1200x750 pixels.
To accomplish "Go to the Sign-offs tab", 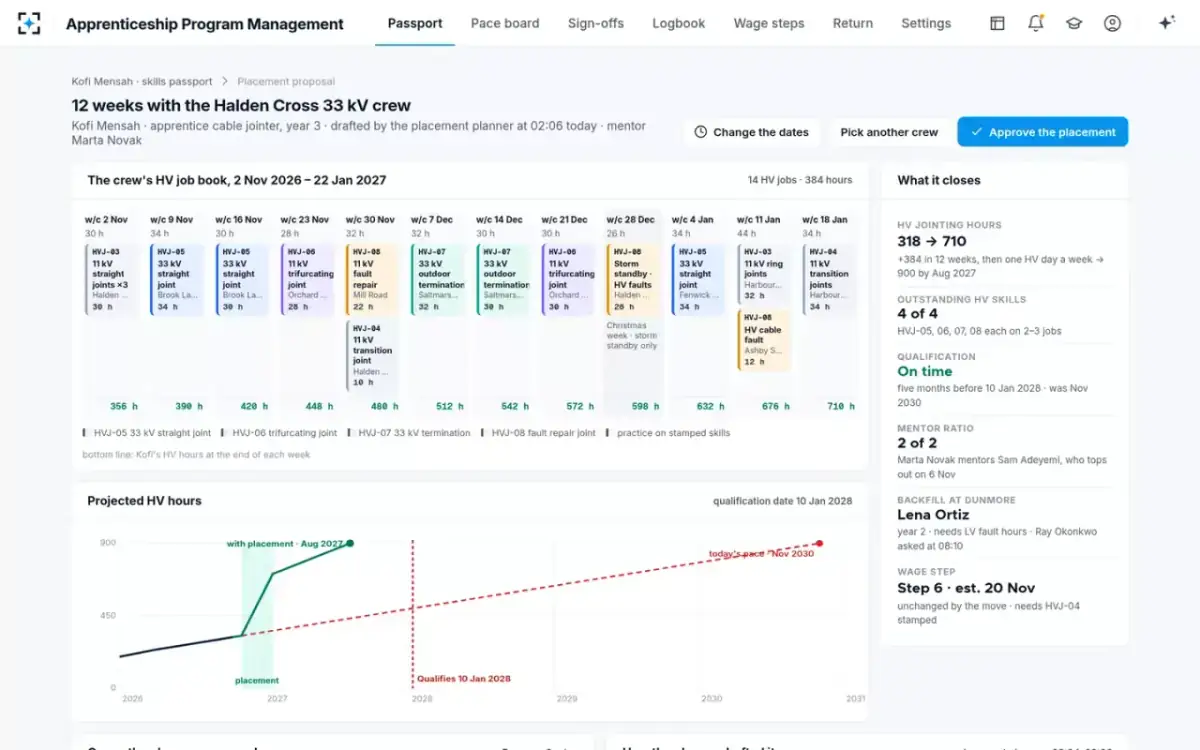I will click(596, 23).
